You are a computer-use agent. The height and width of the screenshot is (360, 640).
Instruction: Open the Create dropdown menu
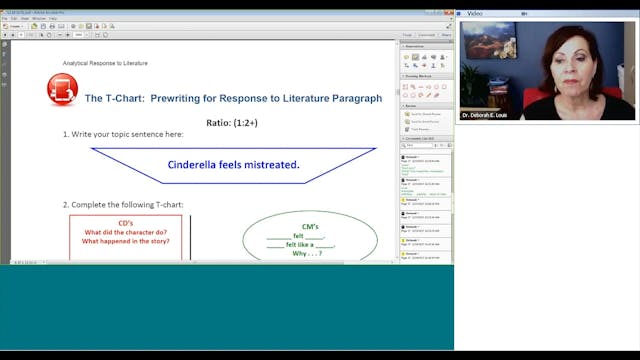(13, 26)
